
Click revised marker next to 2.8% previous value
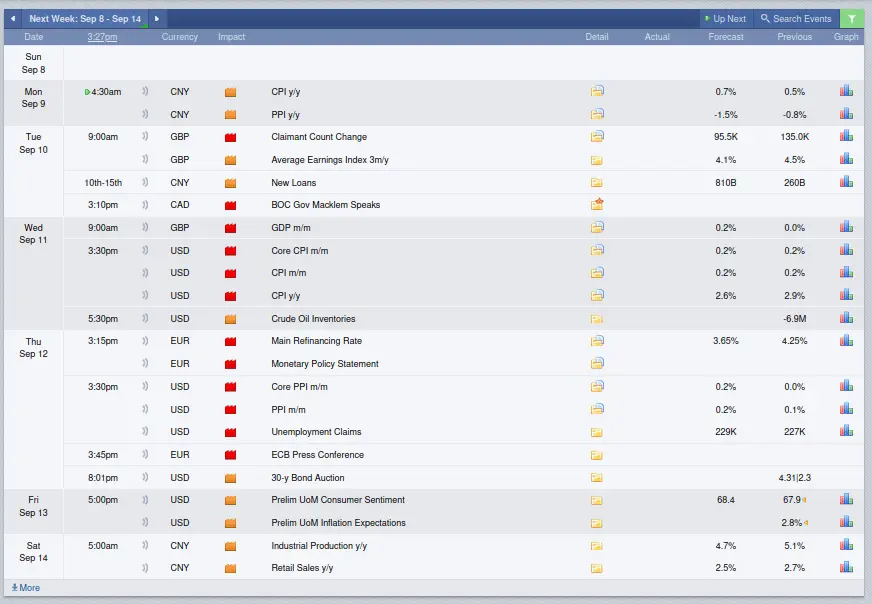(x=806, y=523)
